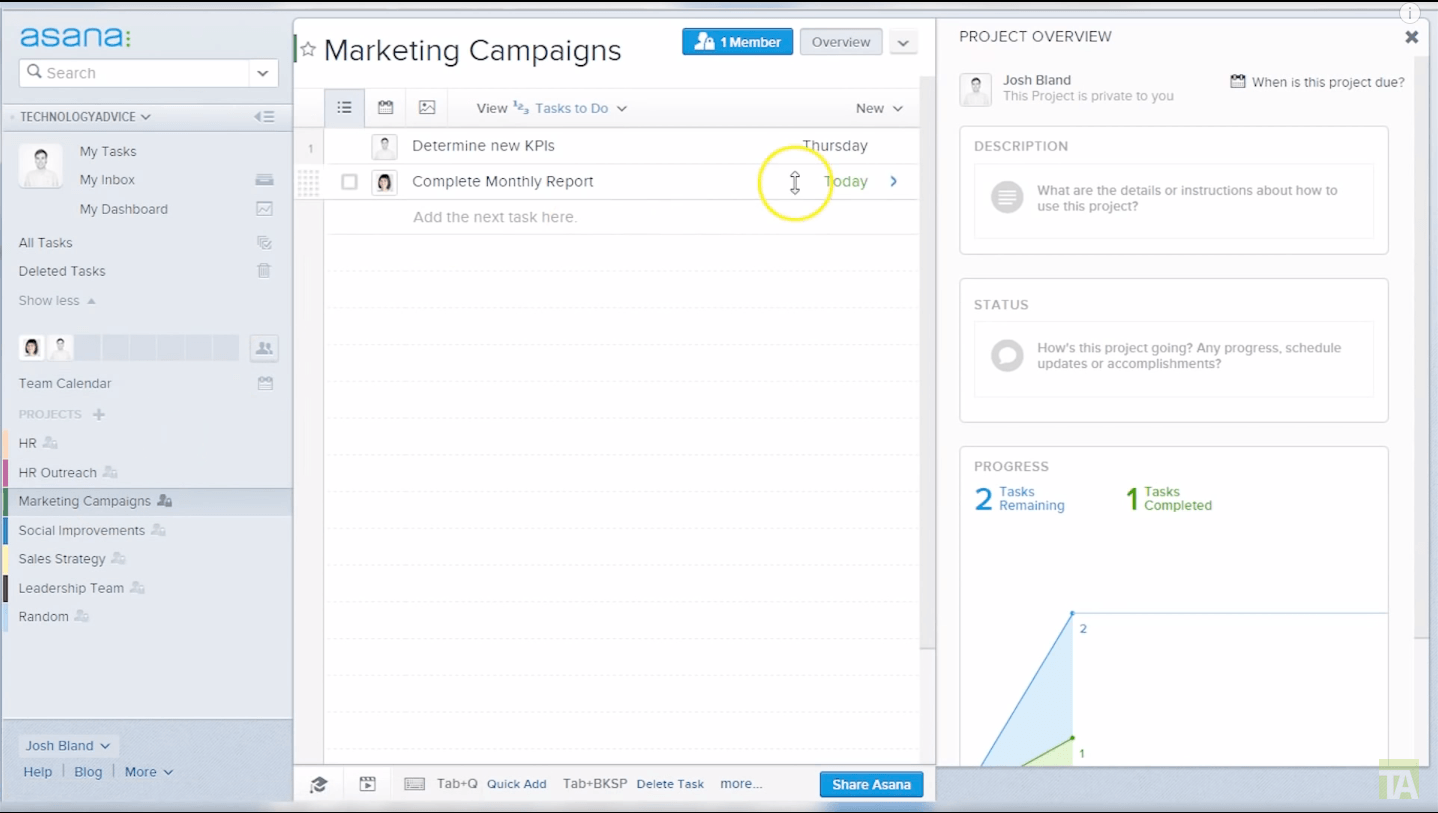Click the When is this project due link
The image size is (1438, 813).
[x=1328, y=82]
